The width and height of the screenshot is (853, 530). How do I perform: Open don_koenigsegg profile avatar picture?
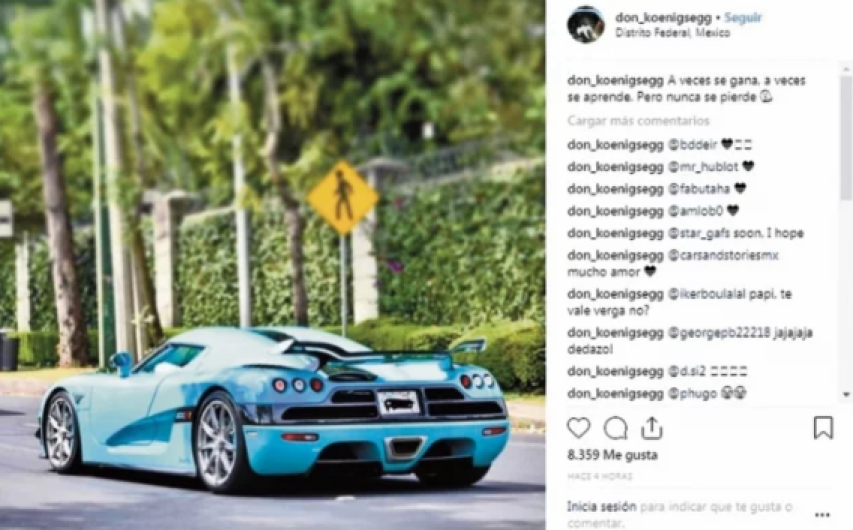586,24
